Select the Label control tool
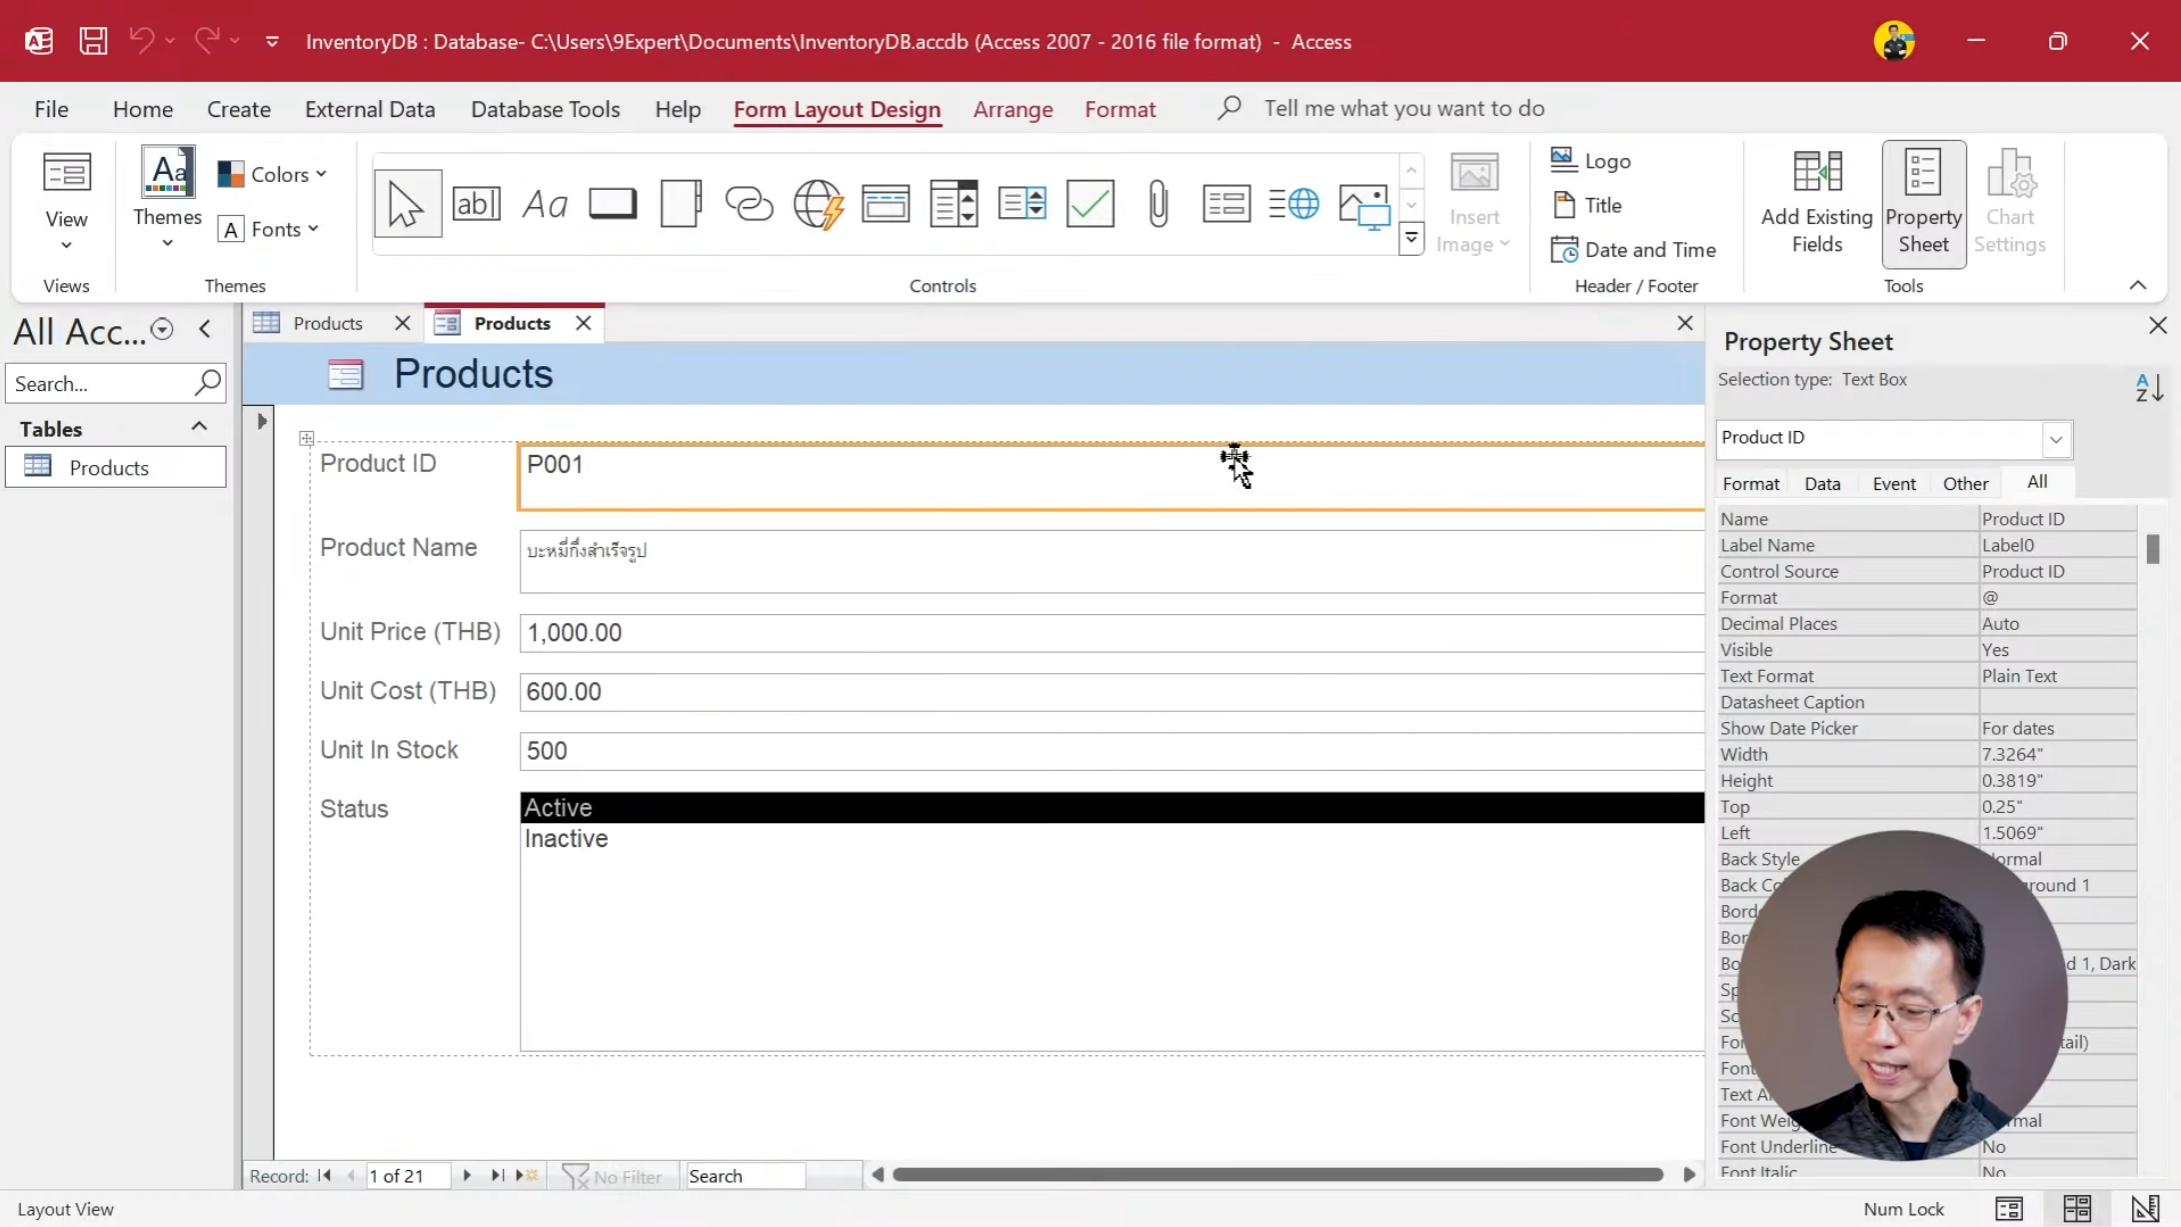The width and height of the screenshot is (2181, 1227). (x=545, y=203)
